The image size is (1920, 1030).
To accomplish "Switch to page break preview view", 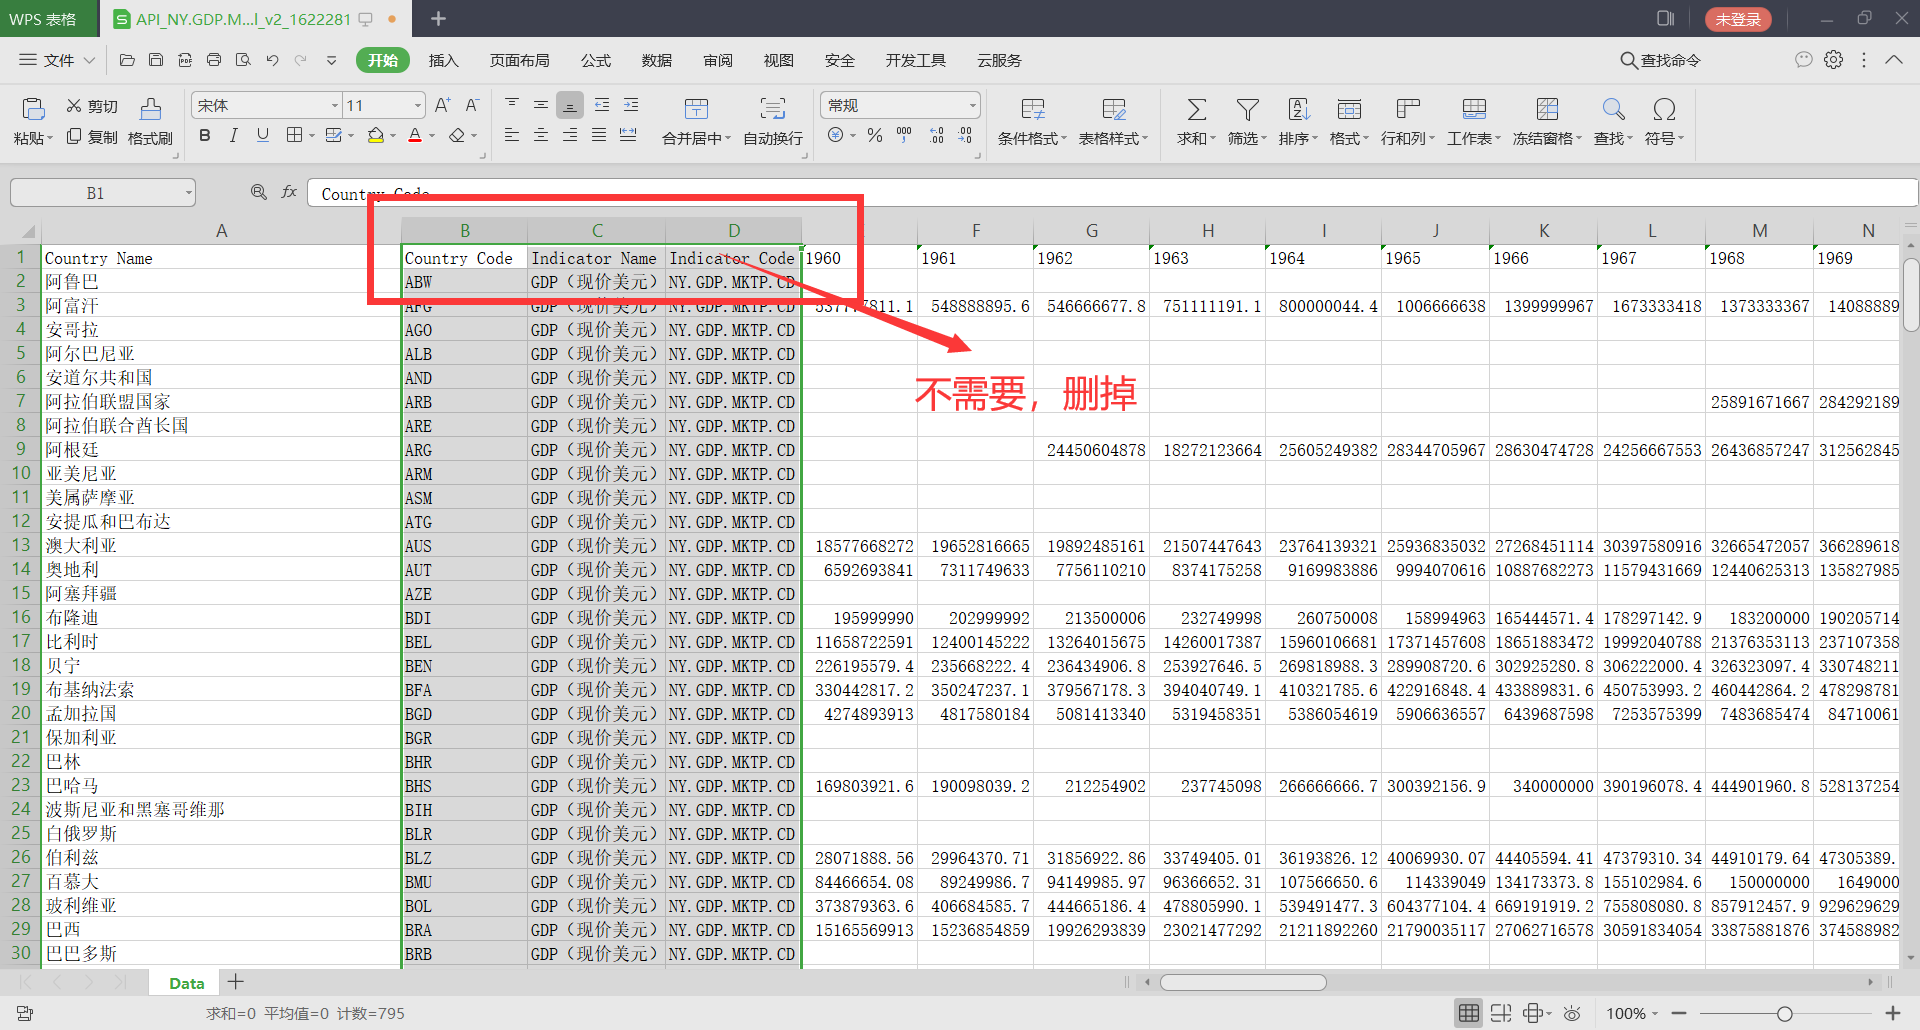I will click(x=1501, y=1013).
